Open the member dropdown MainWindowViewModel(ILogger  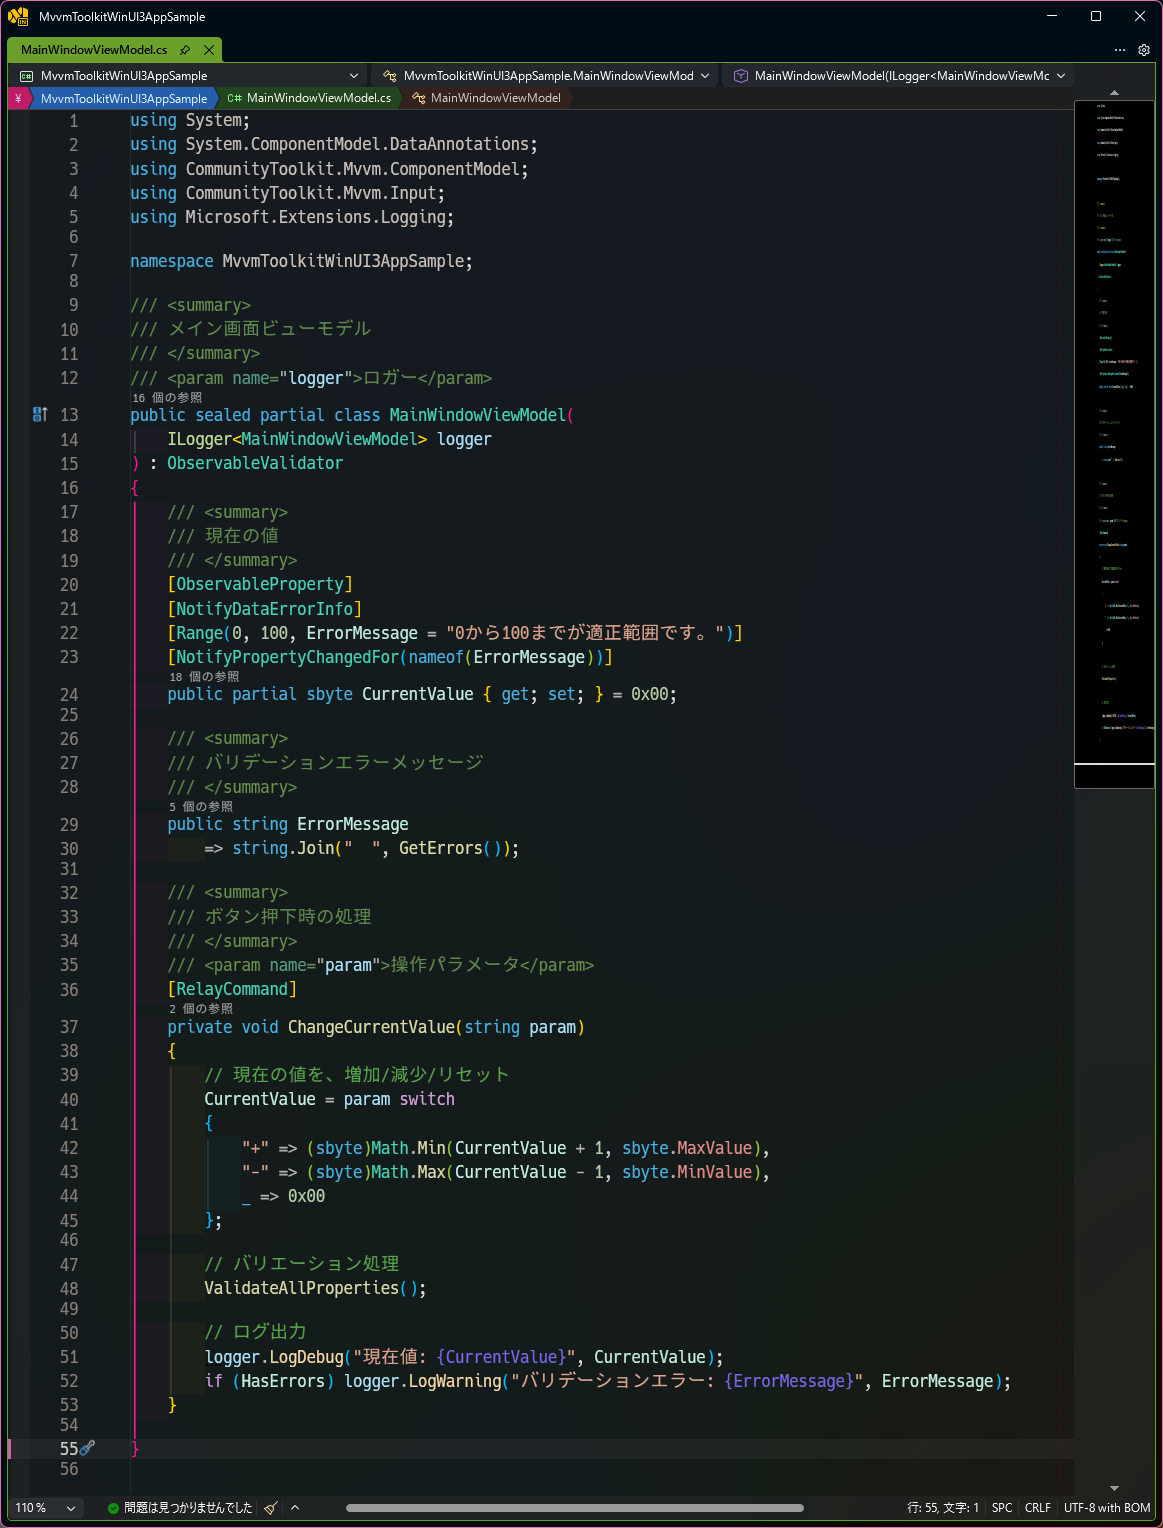click(x=900, y=76)
